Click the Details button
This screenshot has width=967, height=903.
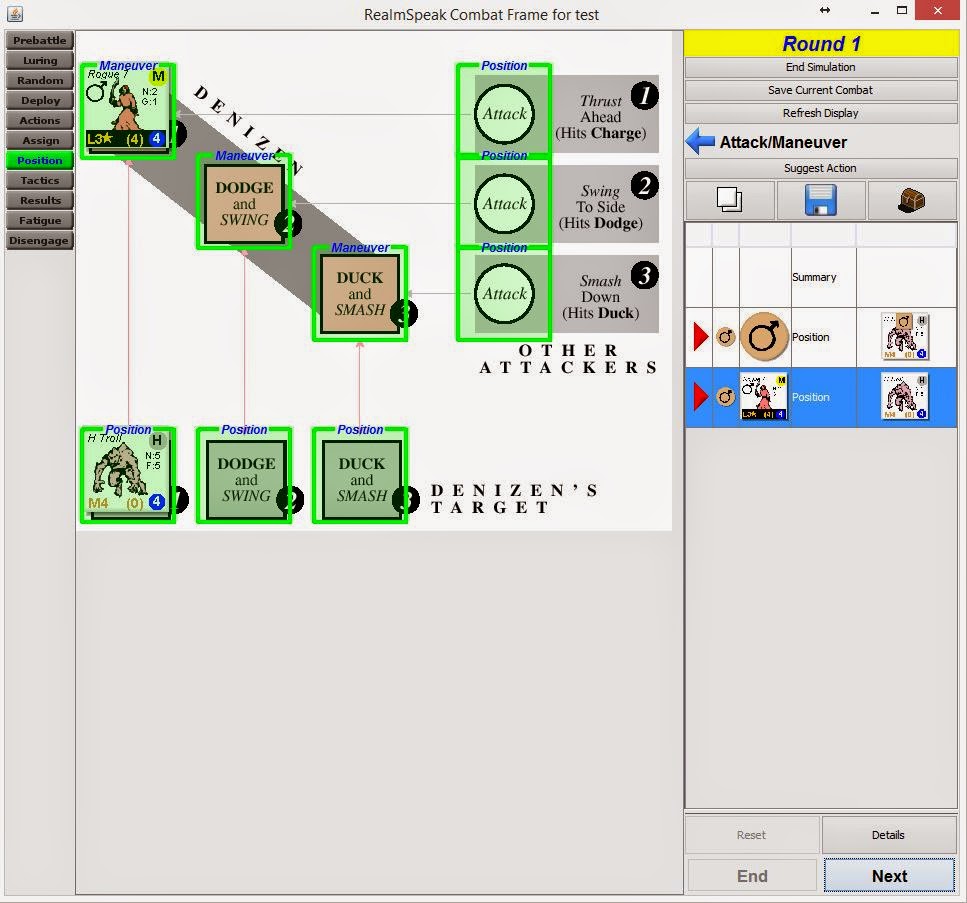(889, 835)
